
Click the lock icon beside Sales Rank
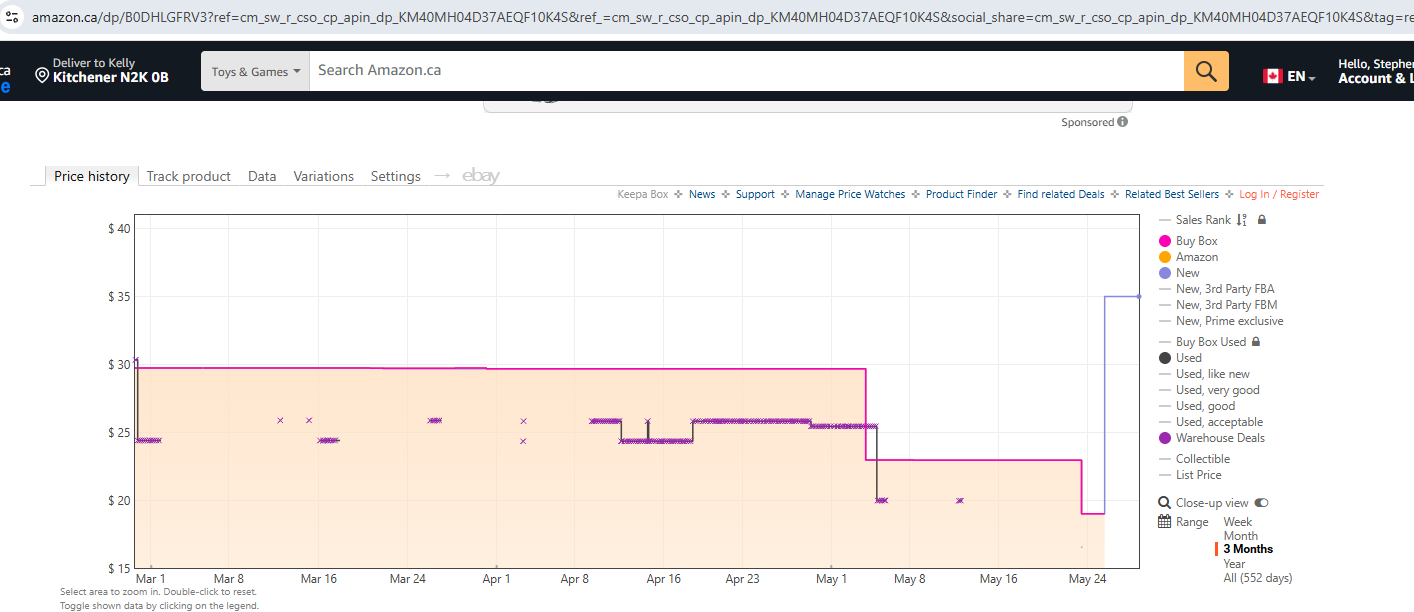pyautogui.click(x=1262, y=220)
